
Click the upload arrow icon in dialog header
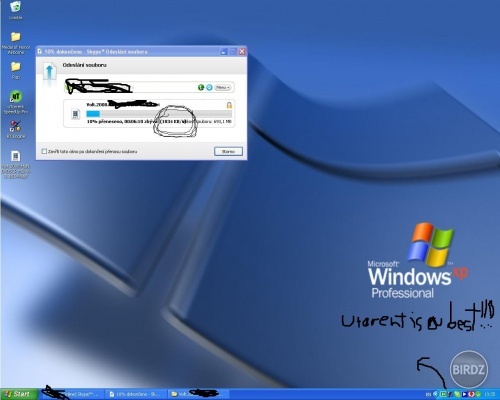pos(50,72)
